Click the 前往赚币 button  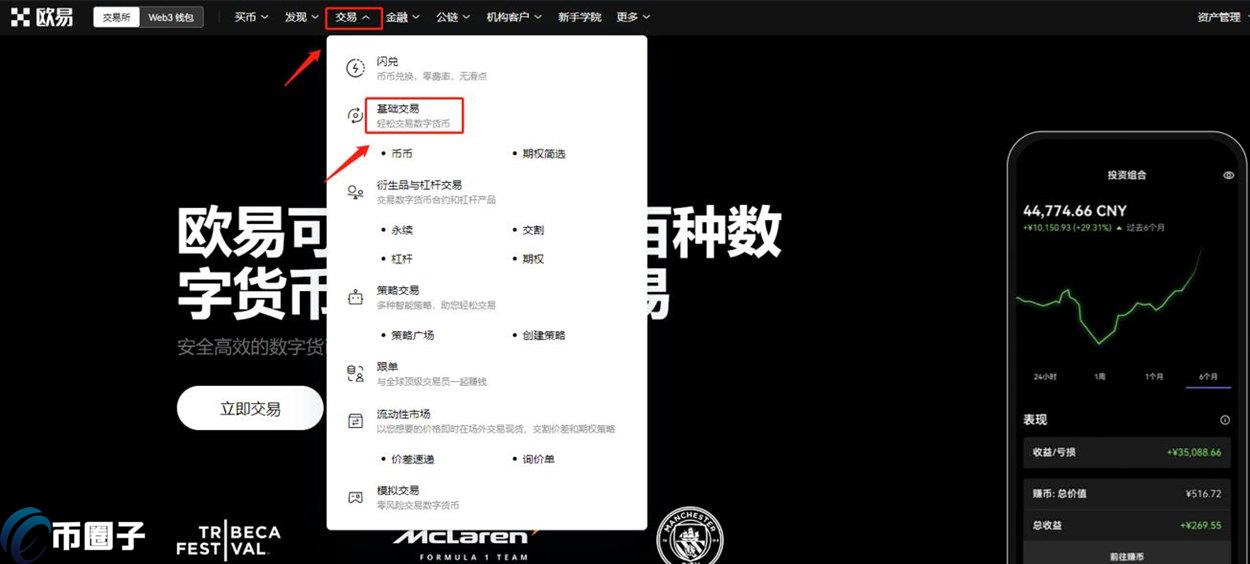pyautogui.click(x=1125, y=556)
